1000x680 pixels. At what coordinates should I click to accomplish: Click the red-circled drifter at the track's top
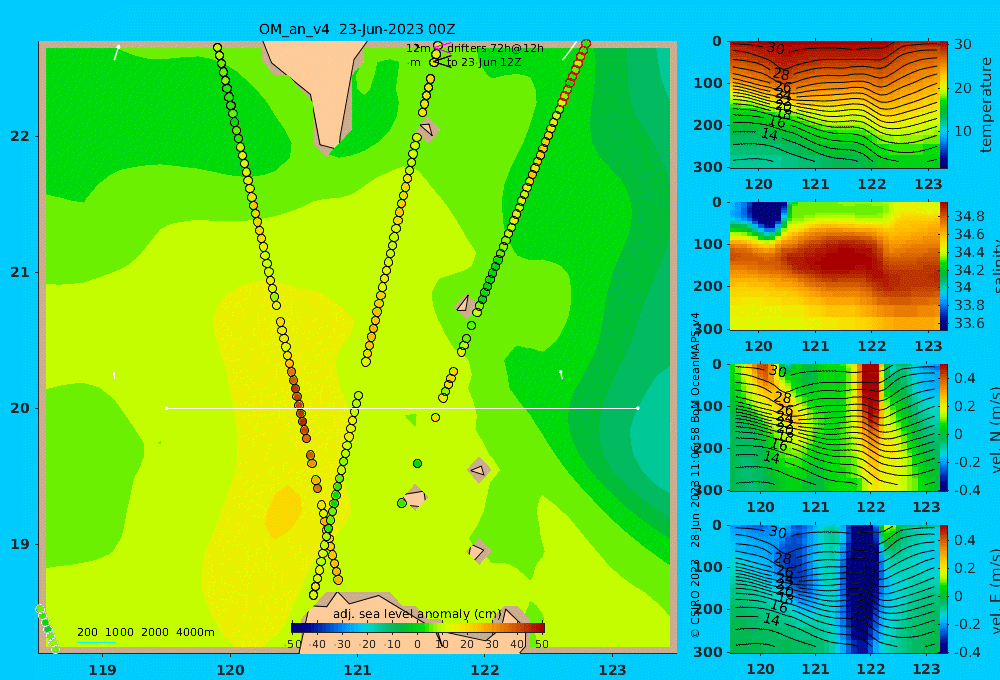click(585, 43)
